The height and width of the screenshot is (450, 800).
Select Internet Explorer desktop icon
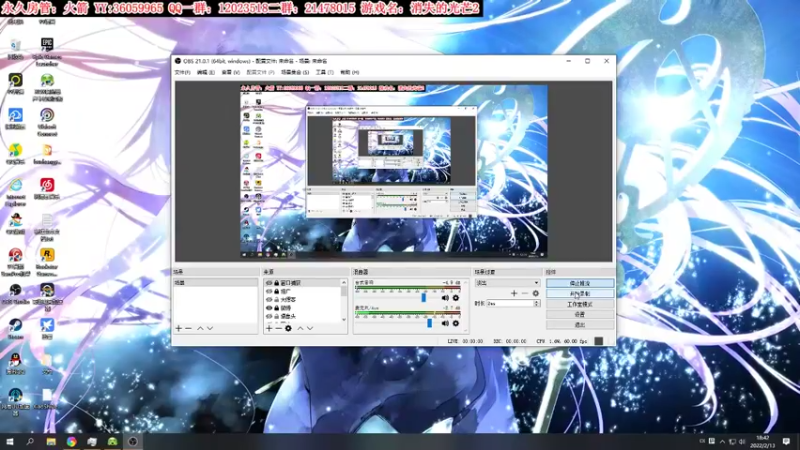pyautogui.click(x=15, y=192)
